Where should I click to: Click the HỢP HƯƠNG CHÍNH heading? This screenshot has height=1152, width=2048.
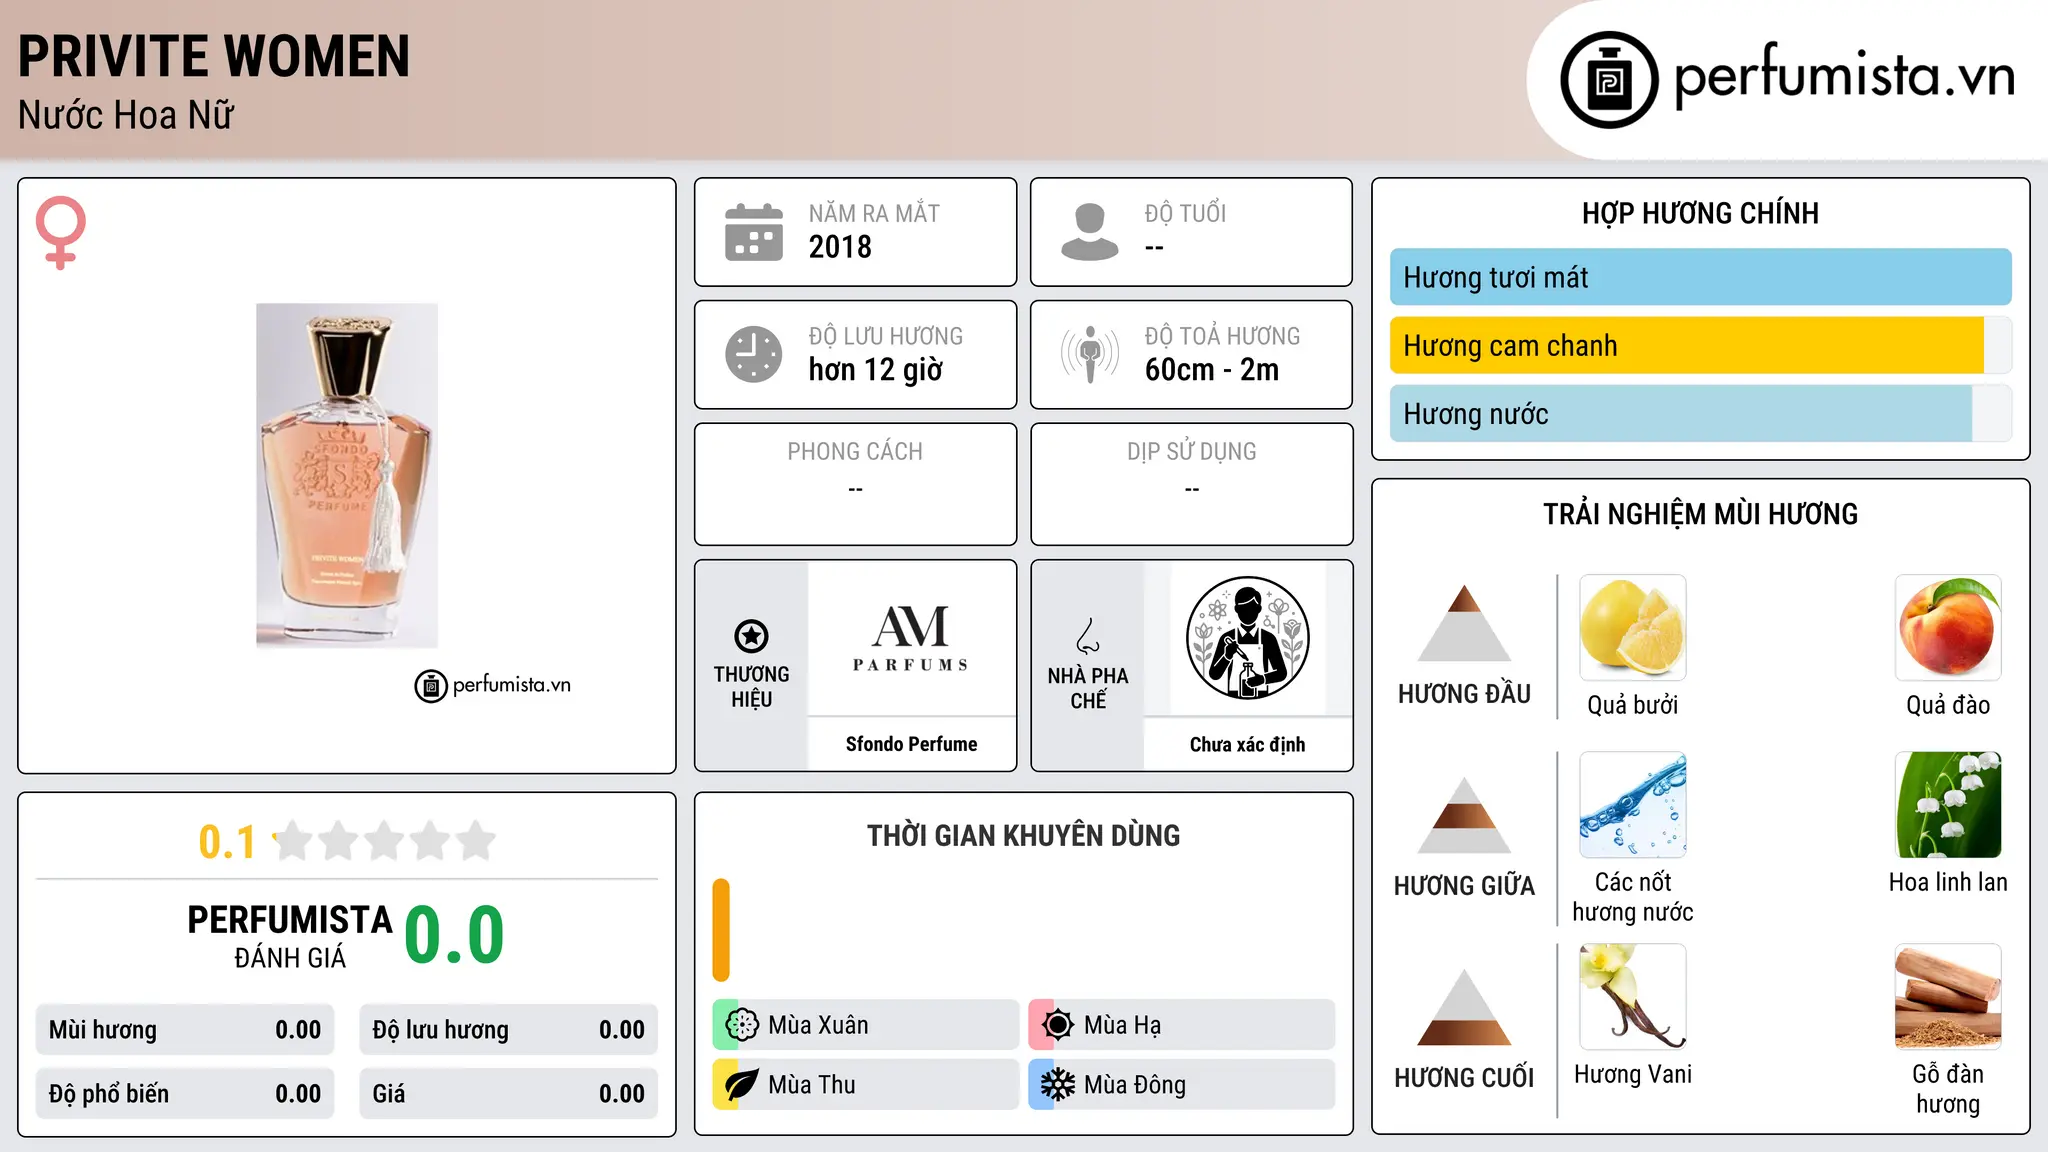(1700, 213)
